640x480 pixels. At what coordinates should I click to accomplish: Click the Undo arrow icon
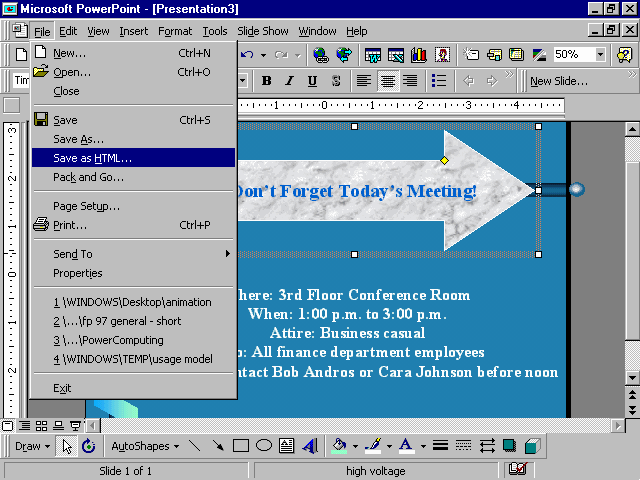pyautogui.click(x=247, y=55)
